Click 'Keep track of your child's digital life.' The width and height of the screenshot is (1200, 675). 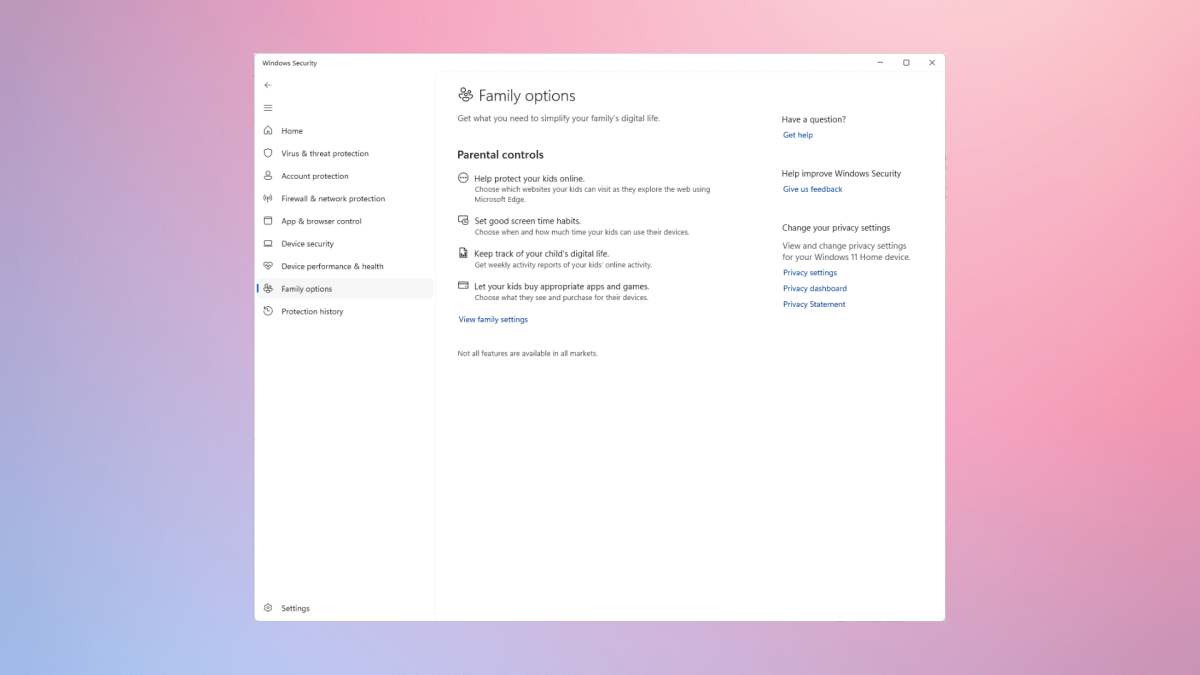541,254
